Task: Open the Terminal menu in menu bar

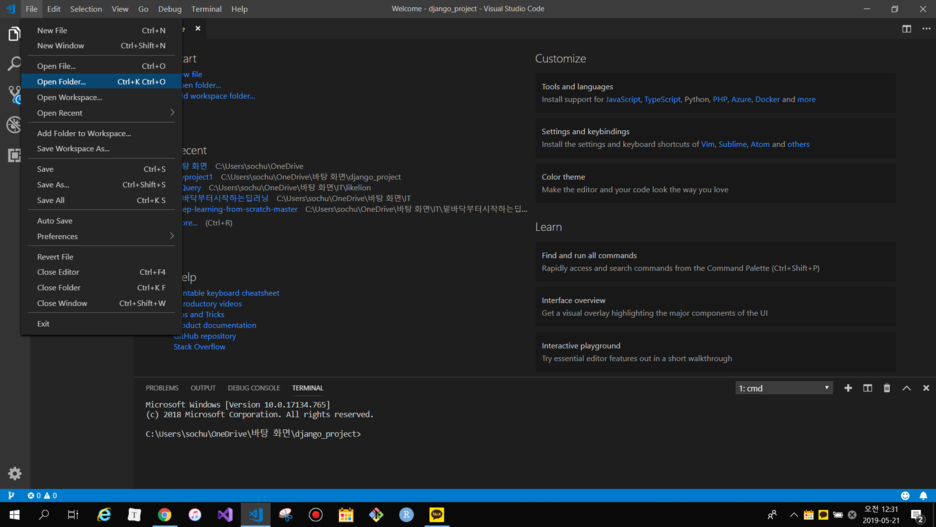Action: 206,9
